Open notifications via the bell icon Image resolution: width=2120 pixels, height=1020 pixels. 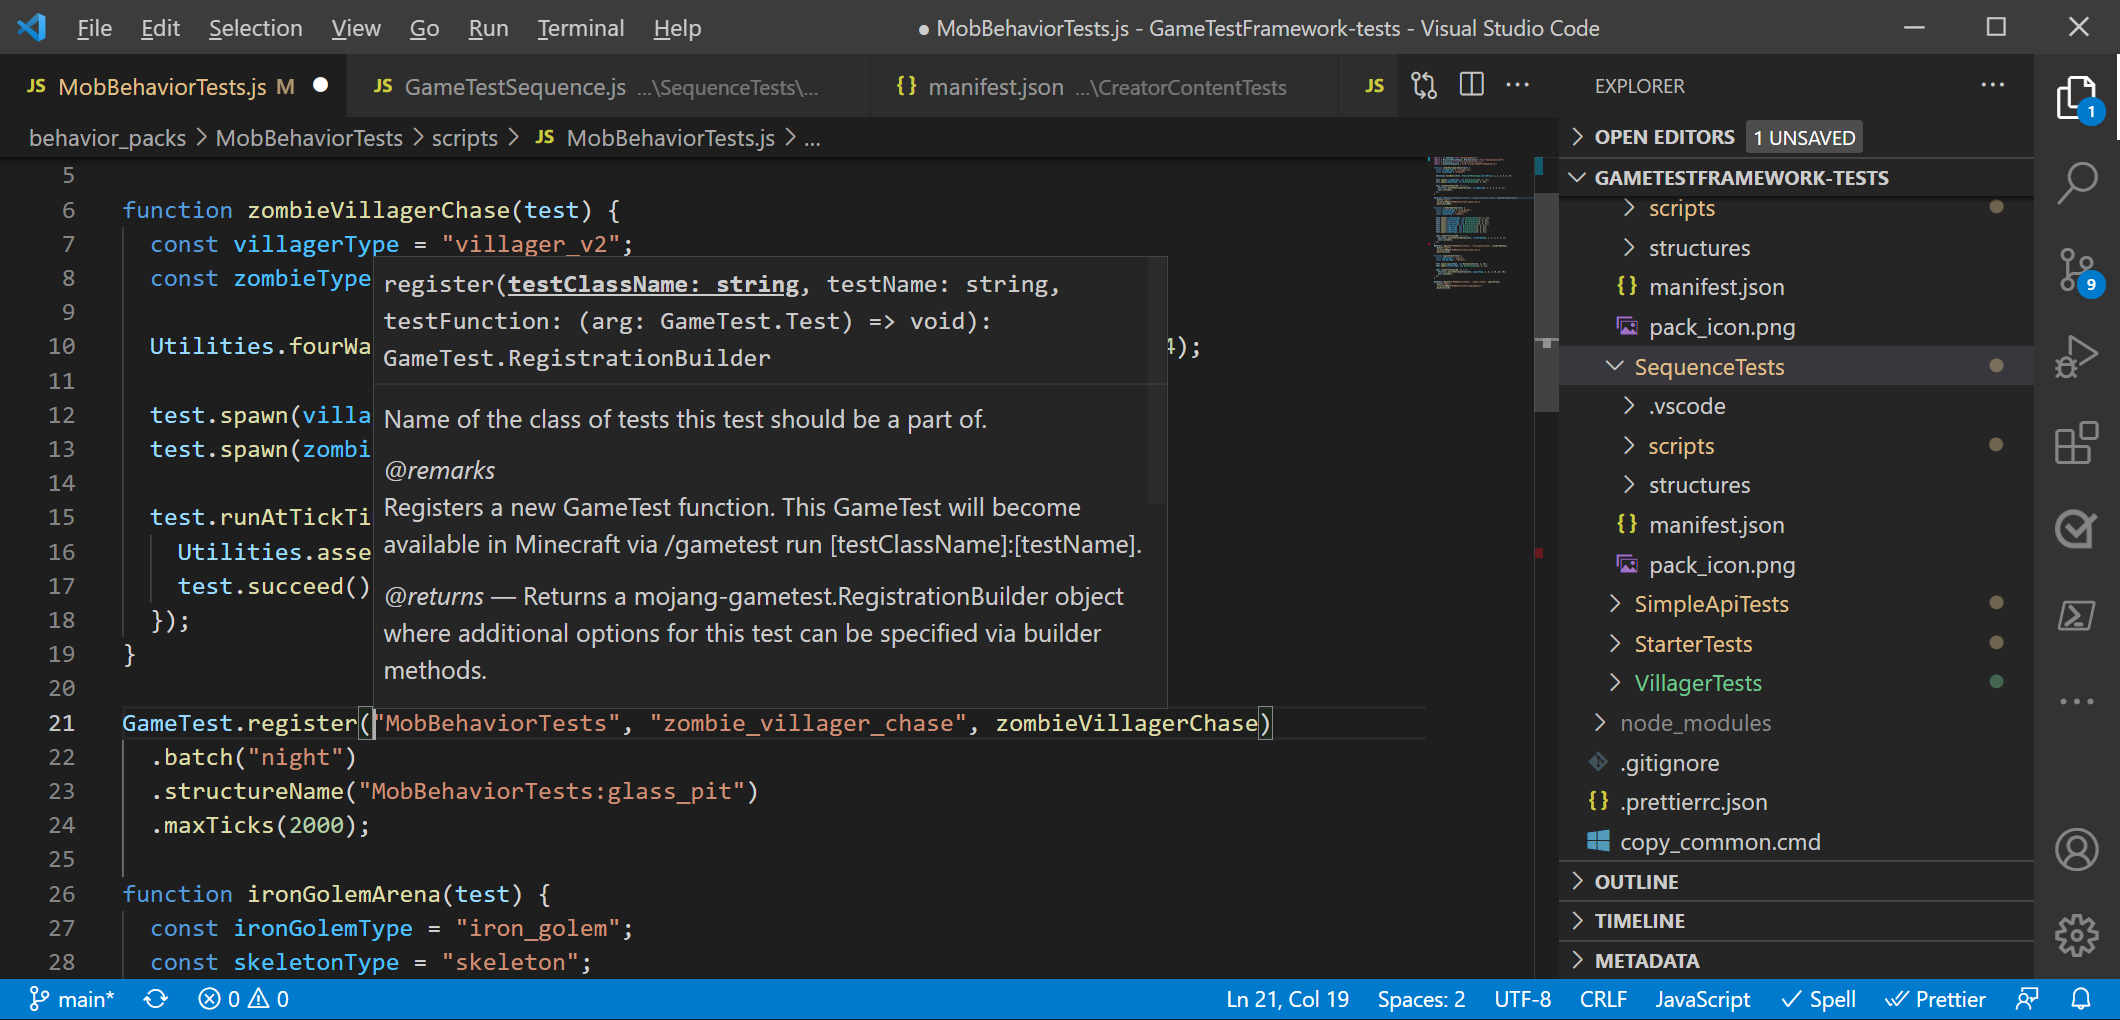click(2081, 999)
